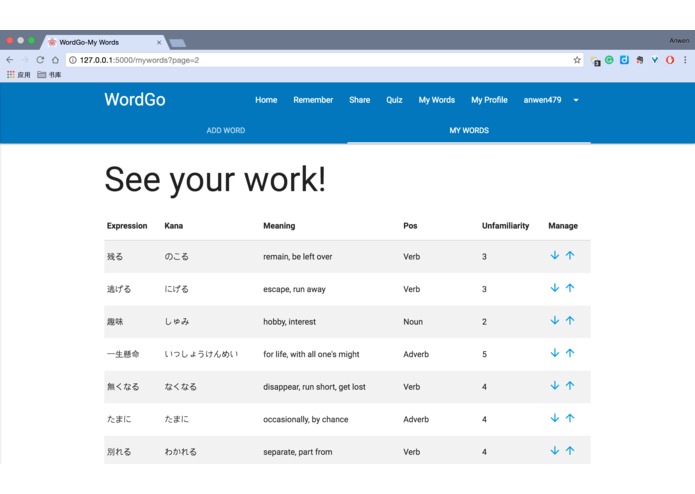Image resolution: width=695 pixels, height=494 pixels.
Task: Open the My Words nav link
Action: point(437,100)
